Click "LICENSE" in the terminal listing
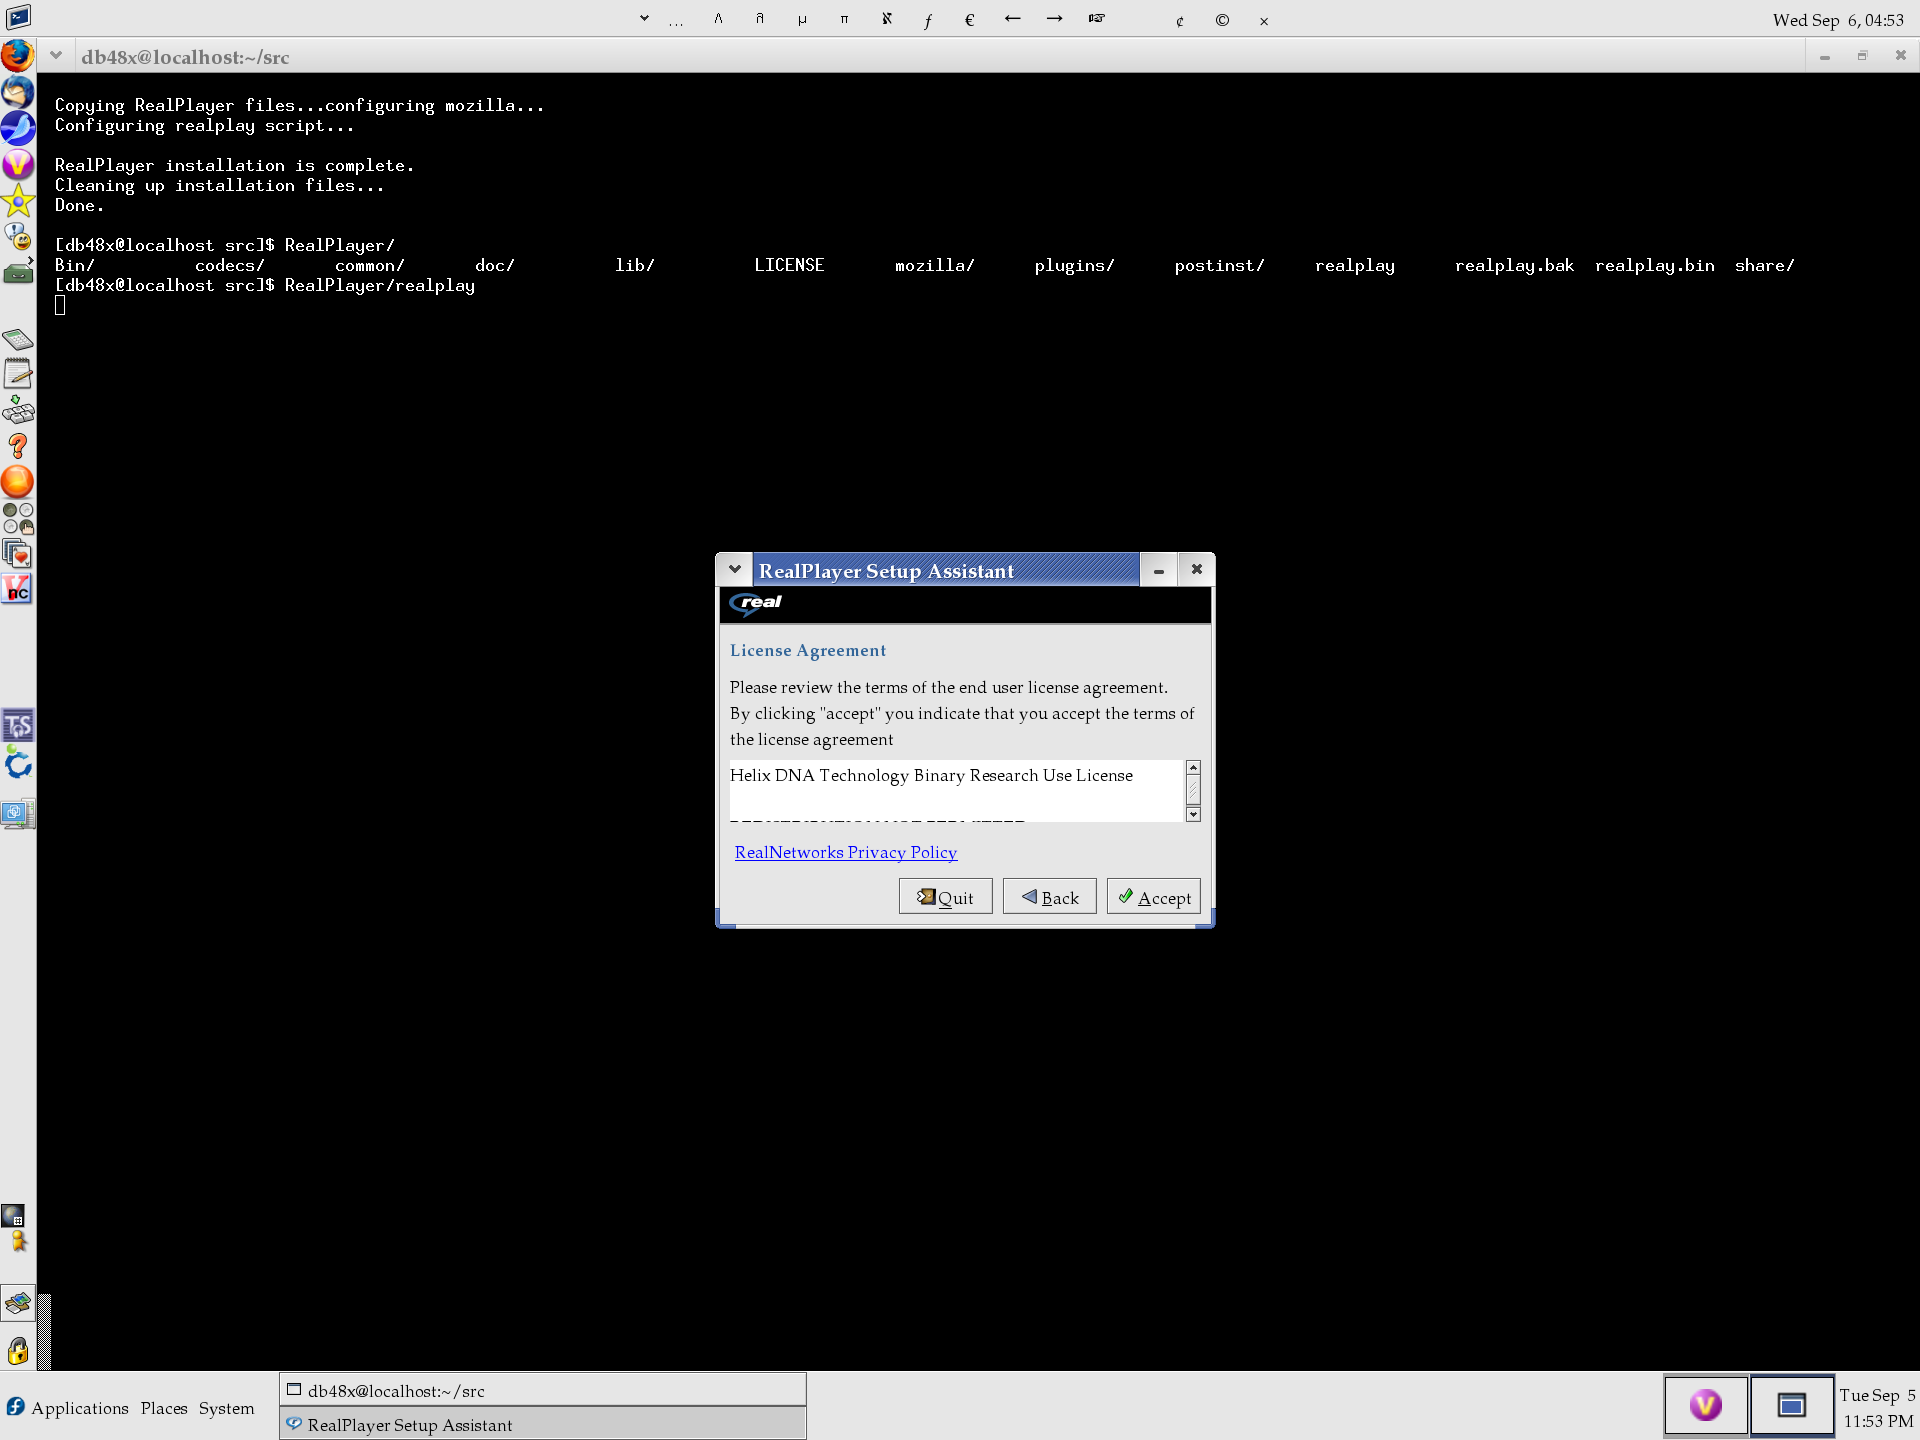 pos(789,265)
